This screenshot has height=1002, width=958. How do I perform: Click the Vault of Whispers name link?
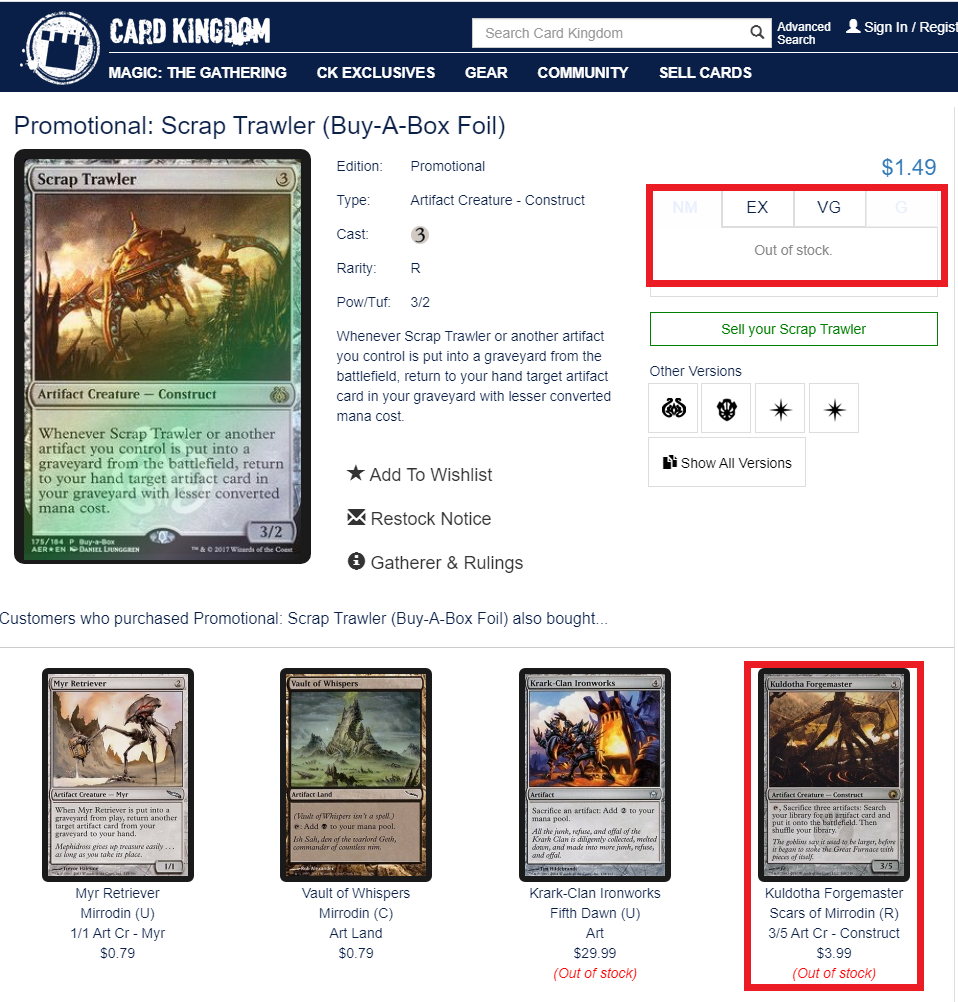[x=356, y=893]
